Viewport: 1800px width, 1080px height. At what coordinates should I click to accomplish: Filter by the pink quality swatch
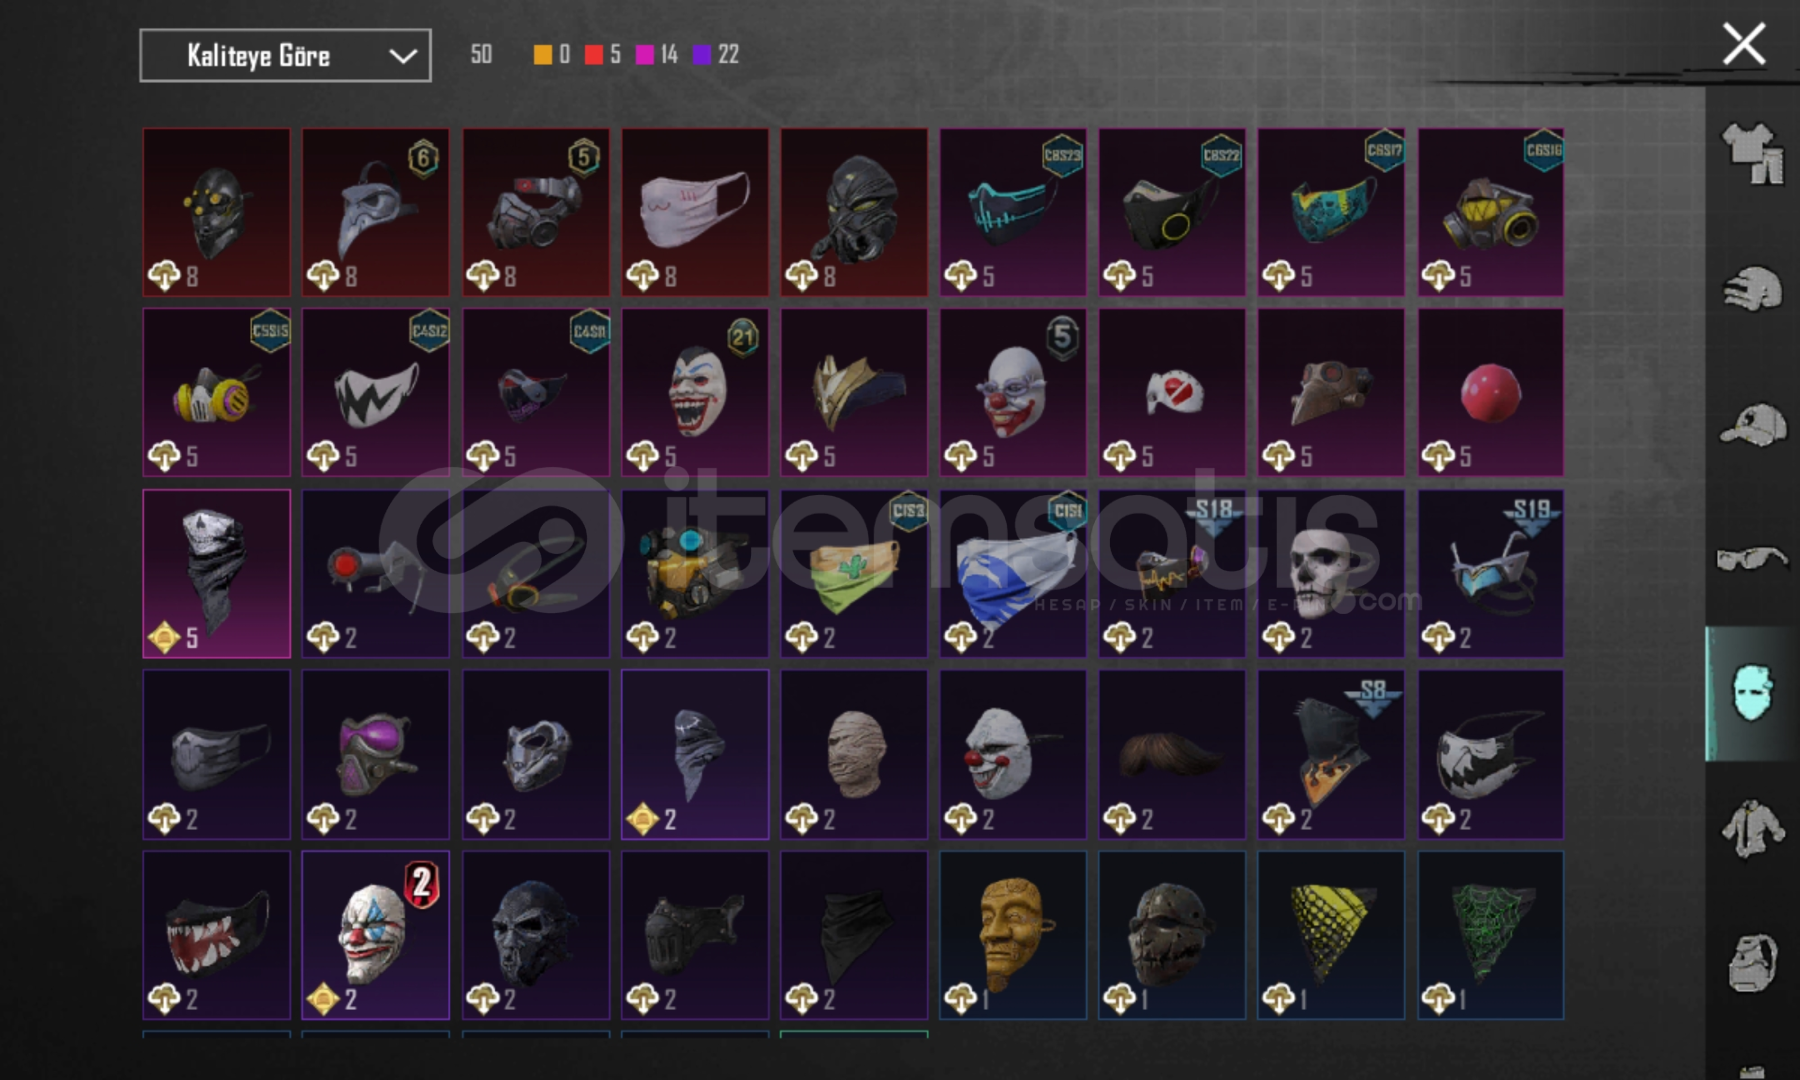tap(645, 55)
